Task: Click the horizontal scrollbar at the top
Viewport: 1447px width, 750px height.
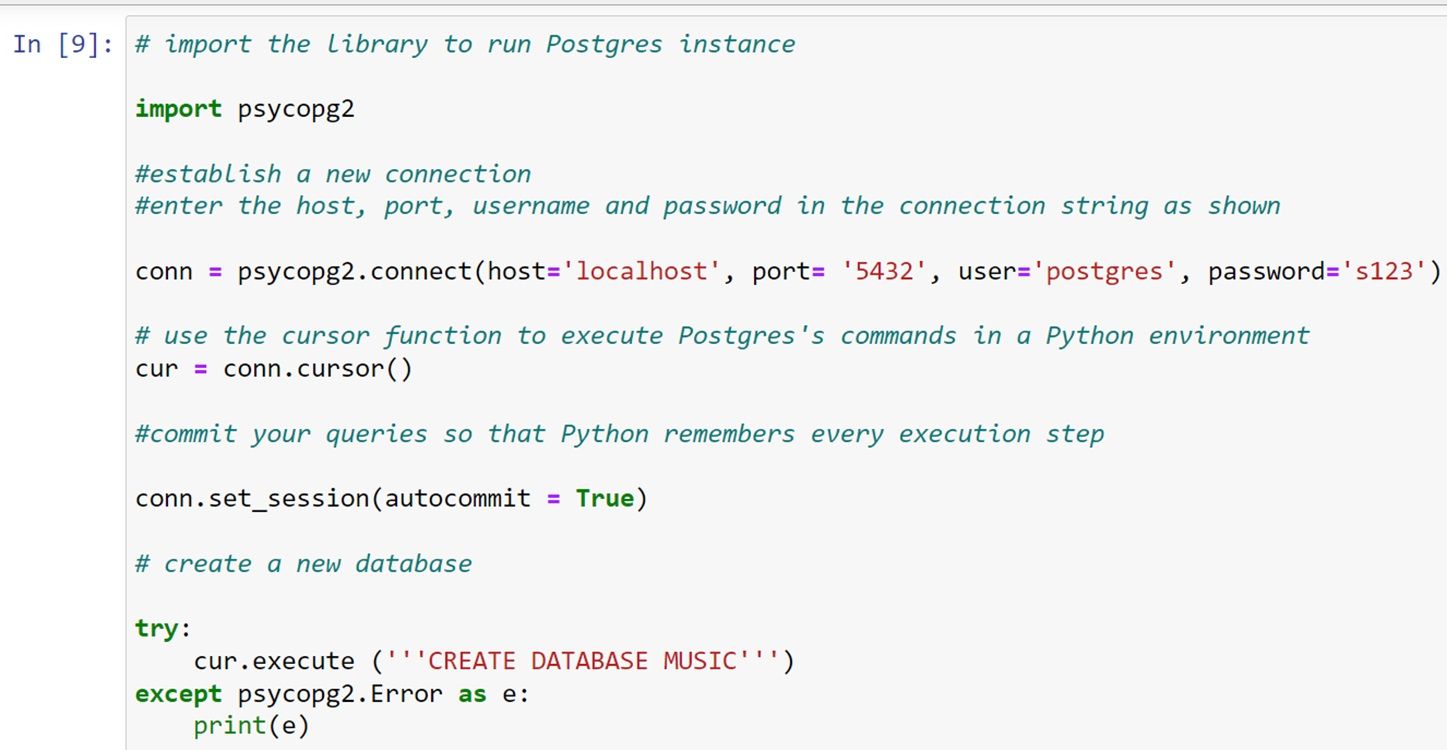Action: pos(700,4)
